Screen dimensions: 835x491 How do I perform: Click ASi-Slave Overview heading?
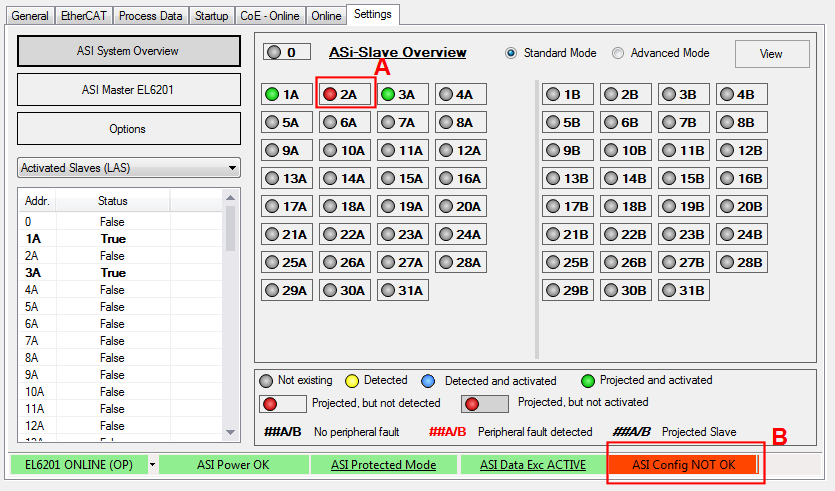click(397, 52)
